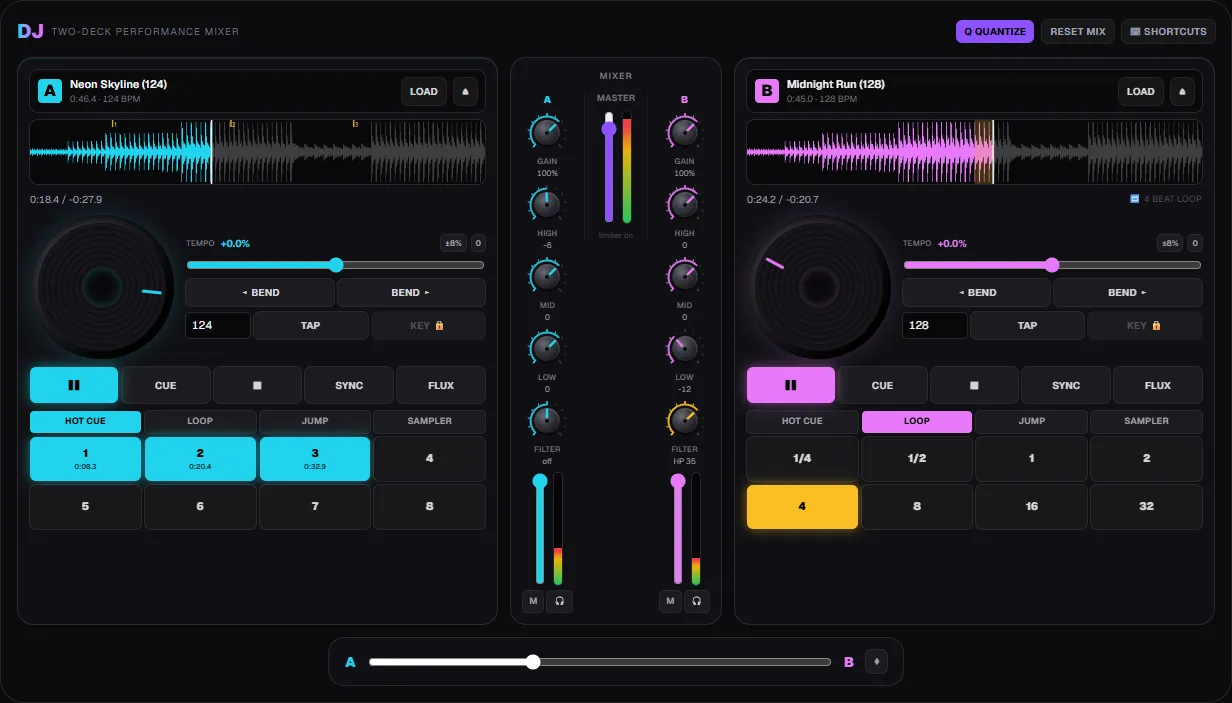Click the Deck B mid EQ knob
The width and height of the screenshot is (1232, 703).
point(684,275)
